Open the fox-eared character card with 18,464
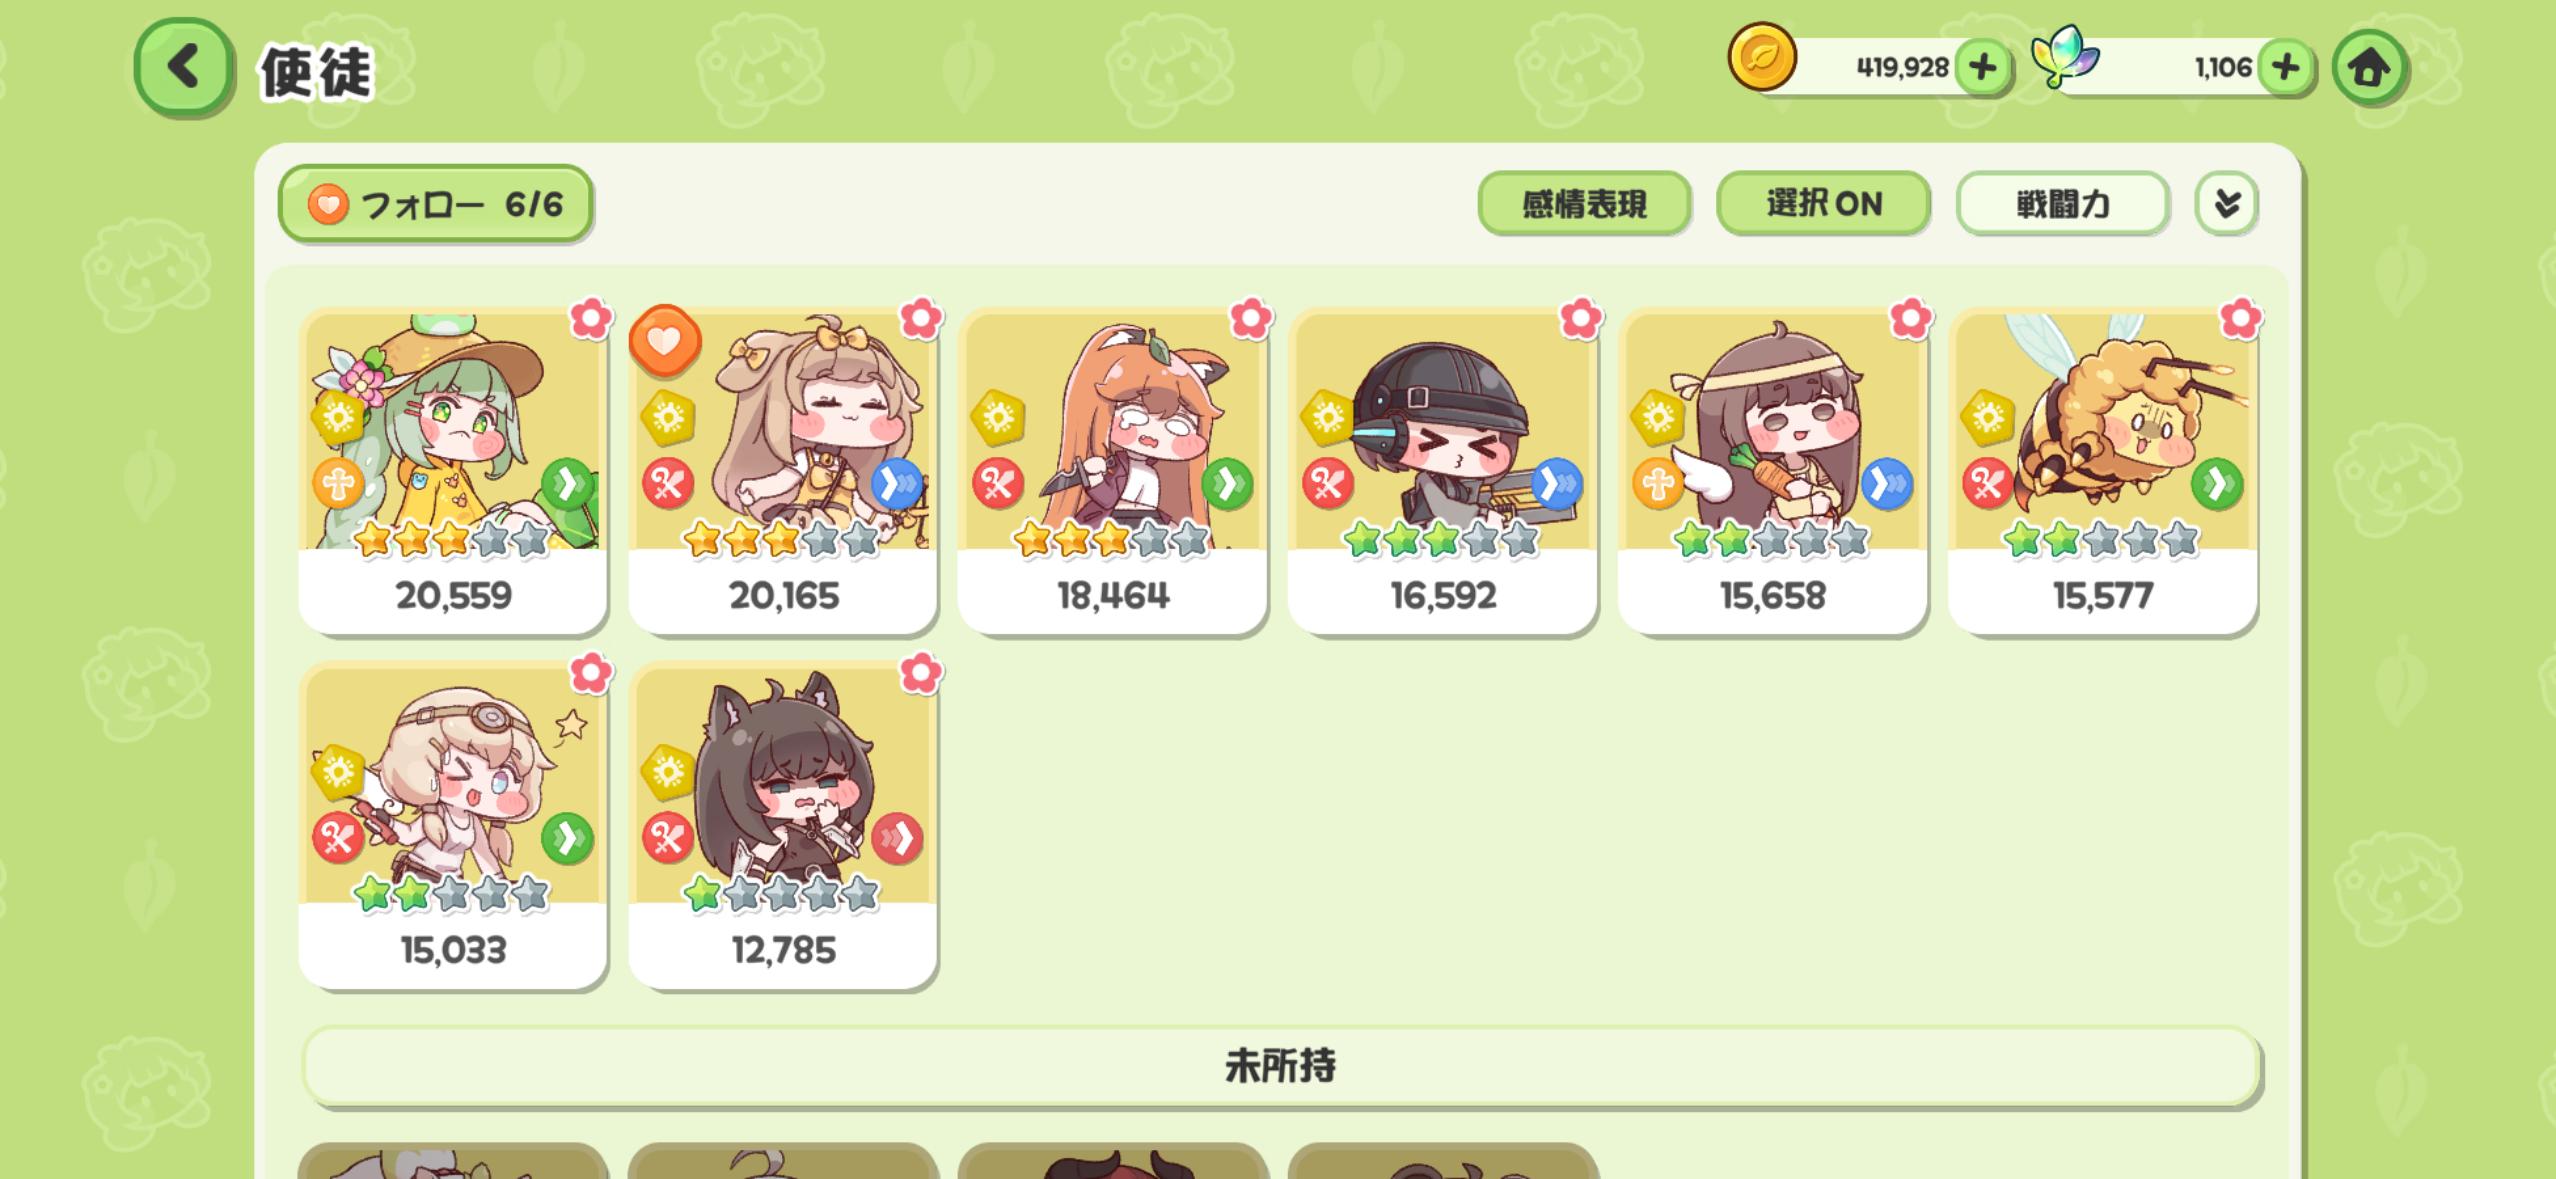 point(1112,470)
